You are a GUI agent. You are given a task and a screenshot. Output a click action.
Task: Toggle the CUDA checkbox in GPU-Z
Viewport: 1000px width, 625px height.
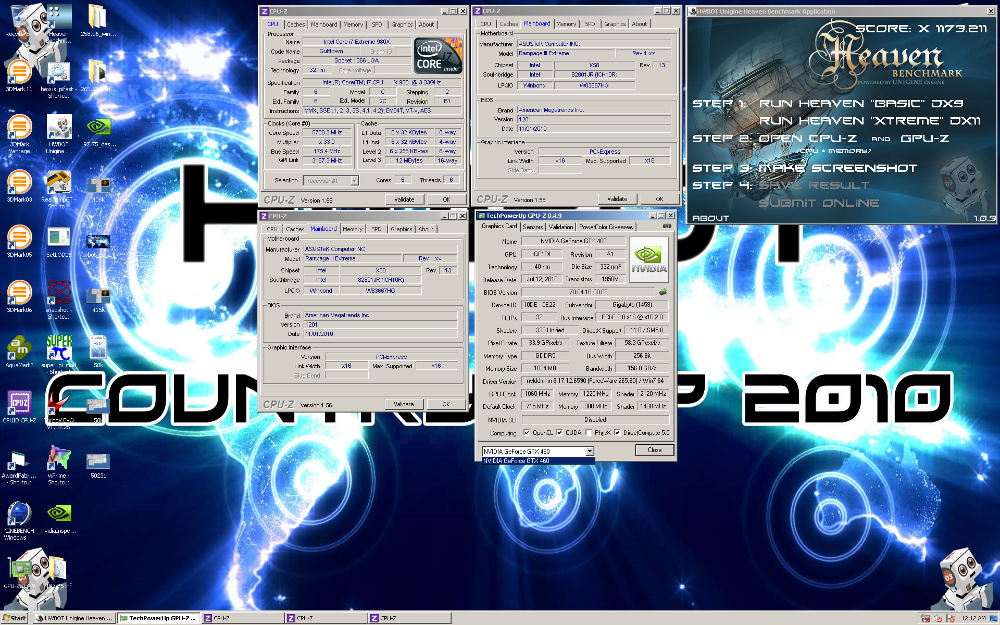point(559,432)
